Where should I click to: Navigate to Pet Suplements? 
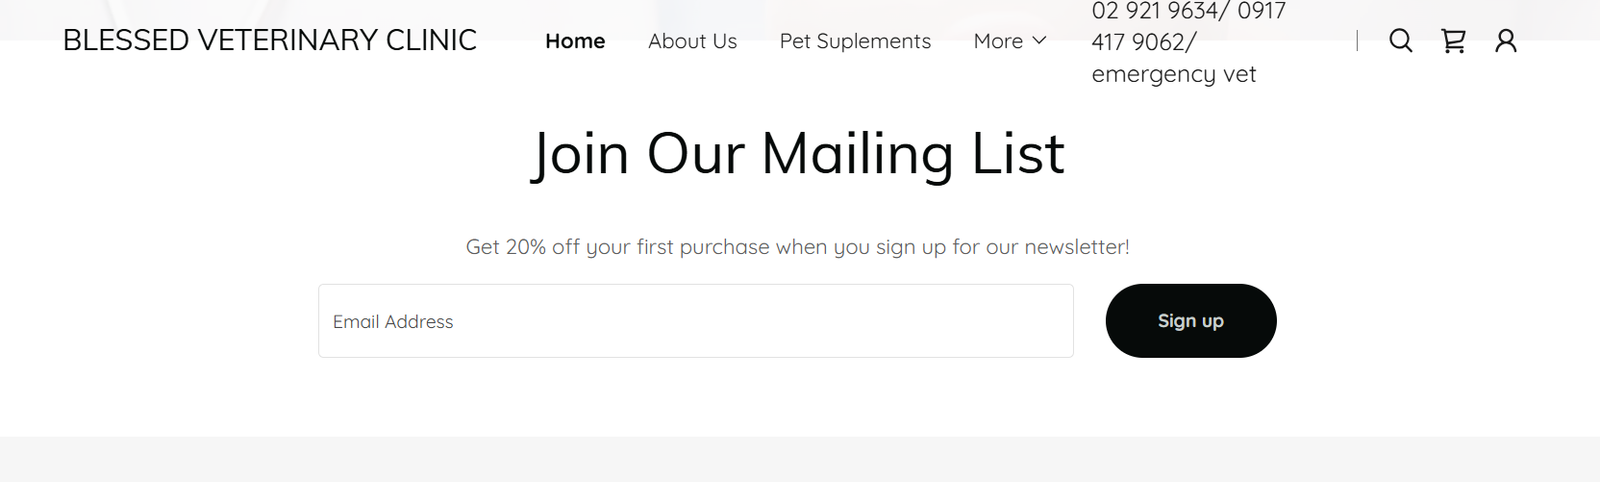tap(855, 41)
